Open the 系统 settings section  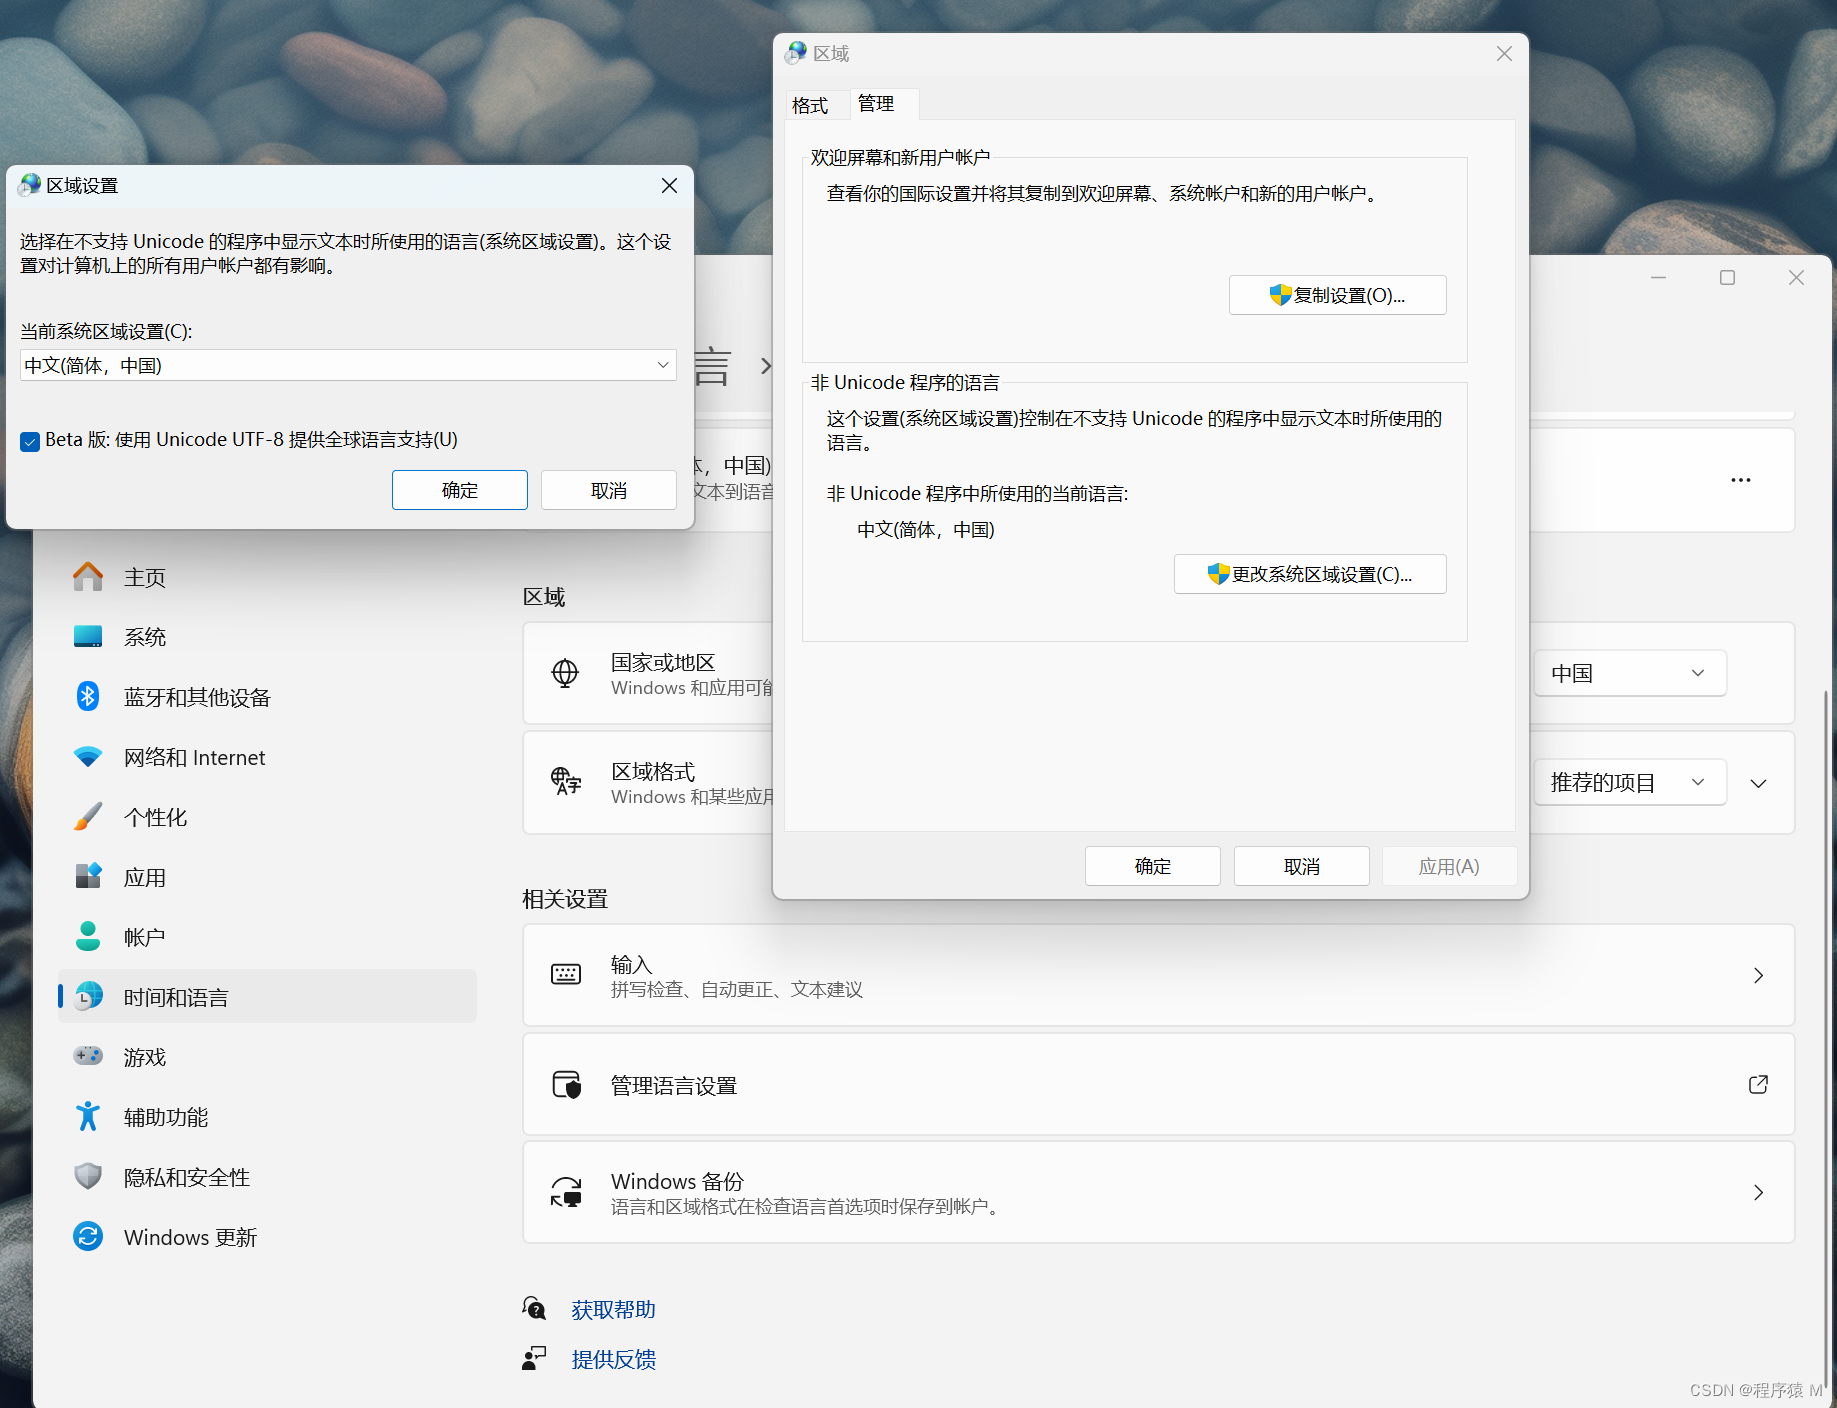144,636
